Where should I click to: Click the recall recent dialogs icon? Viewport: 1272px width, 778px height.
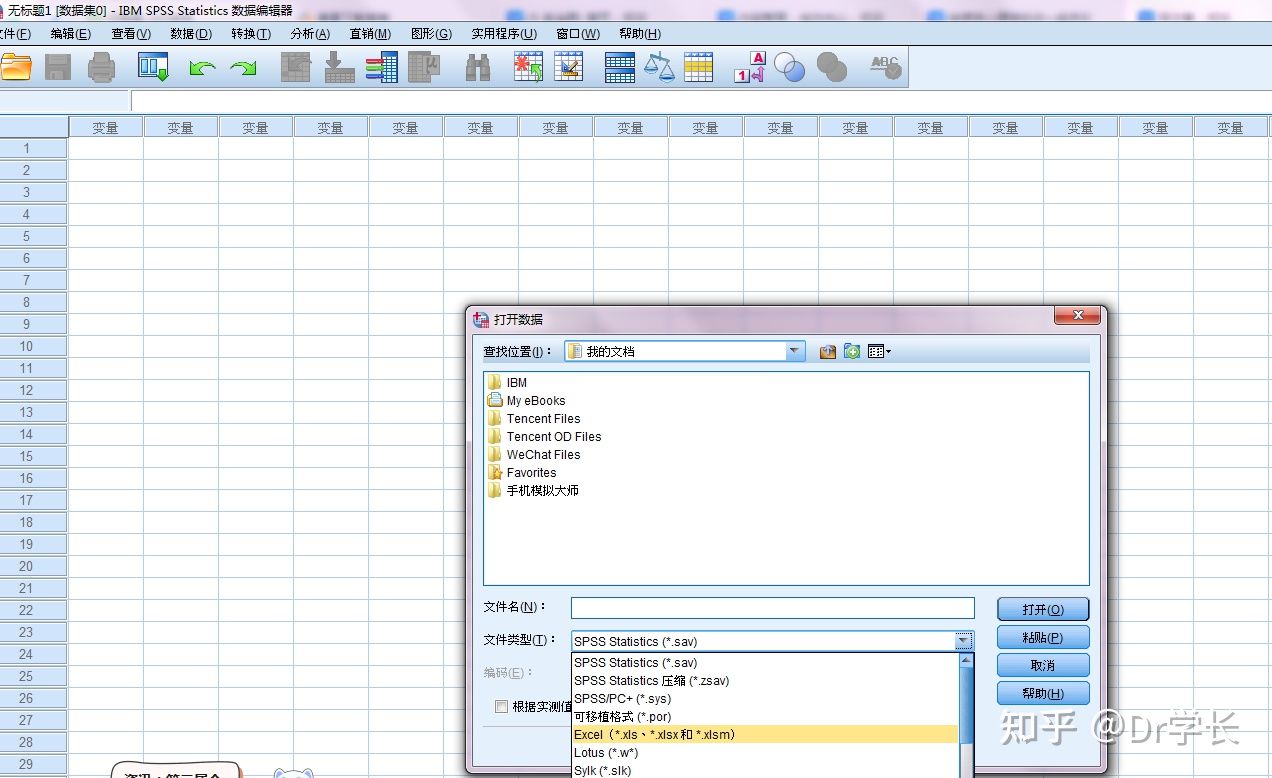pos(154,67)
